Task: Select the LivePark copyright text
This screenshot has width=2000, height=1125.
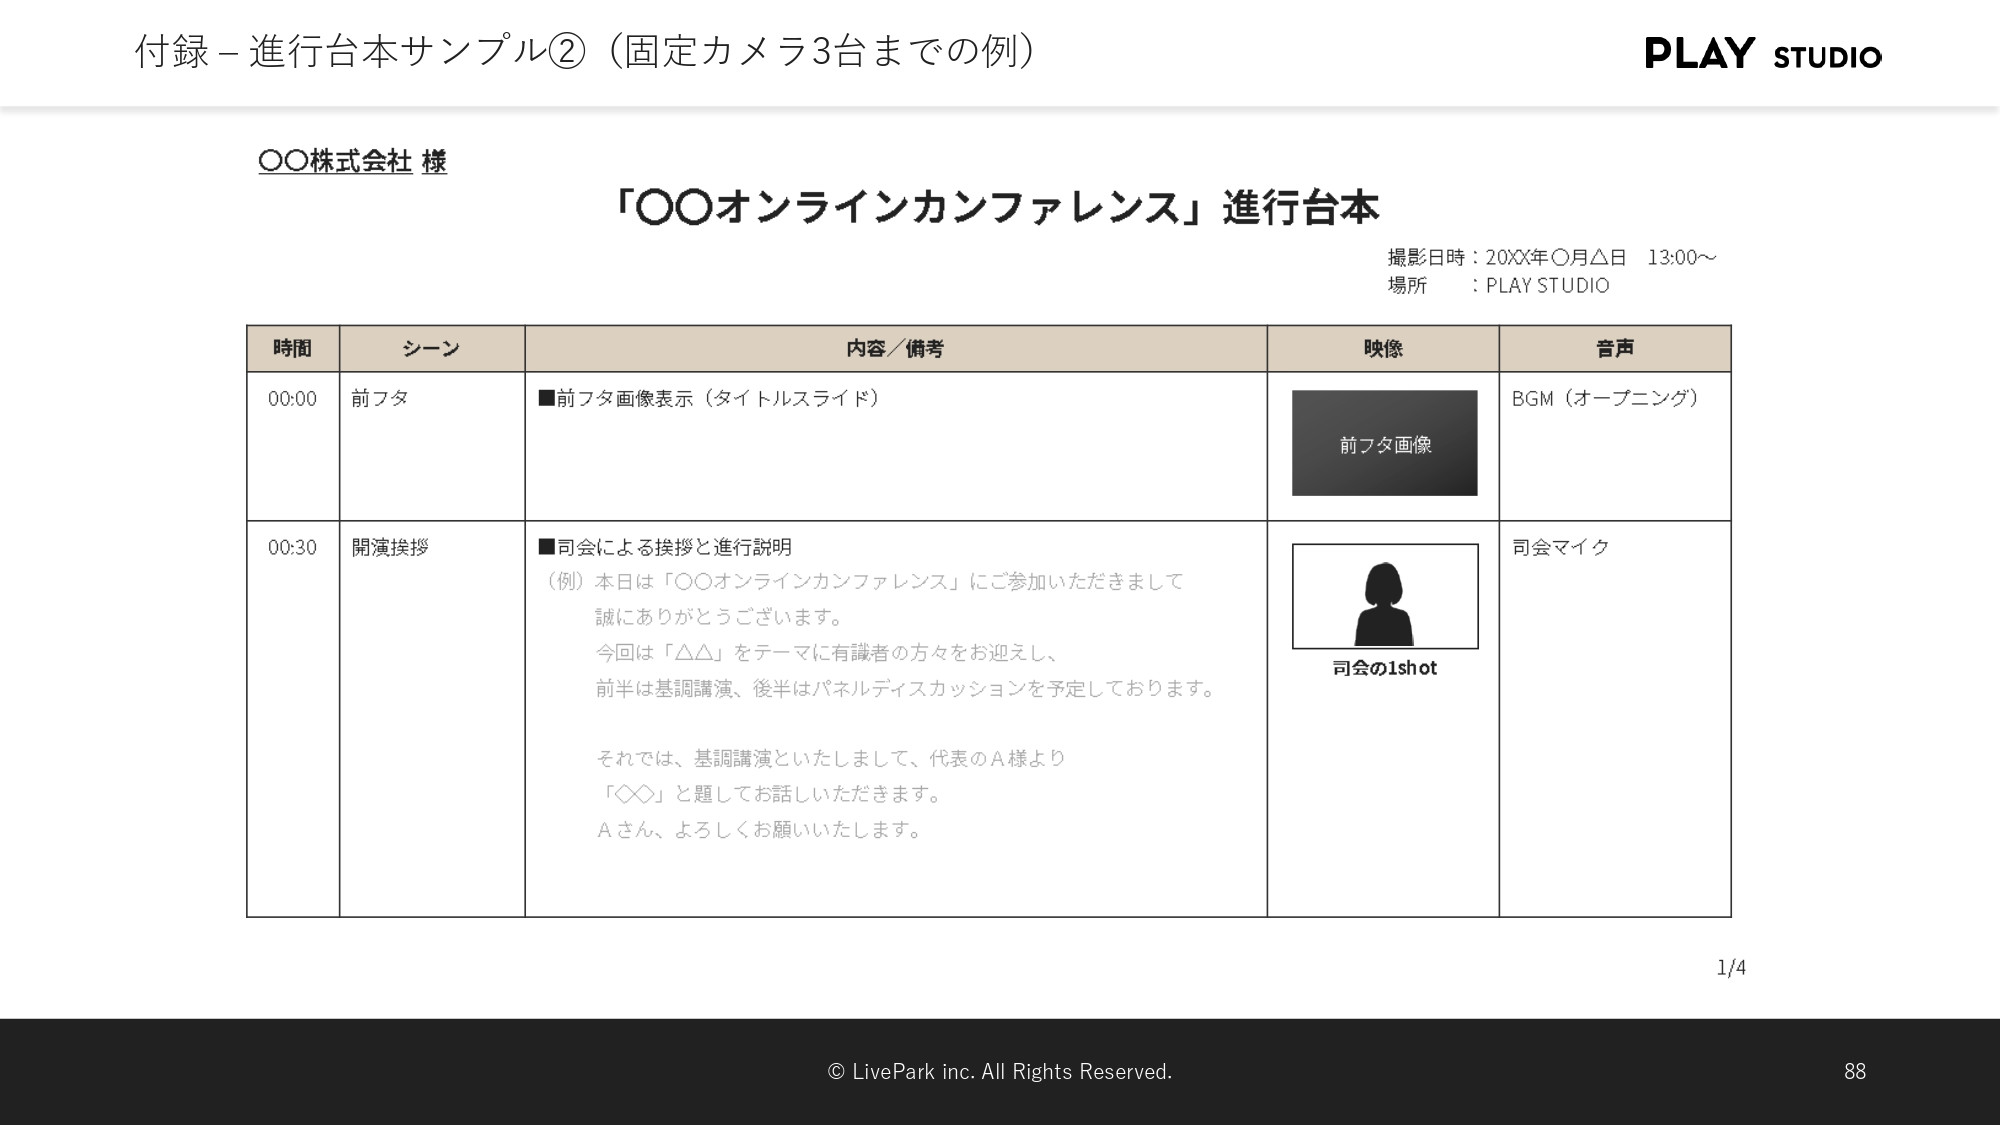Action: (x=998, y=1070)
